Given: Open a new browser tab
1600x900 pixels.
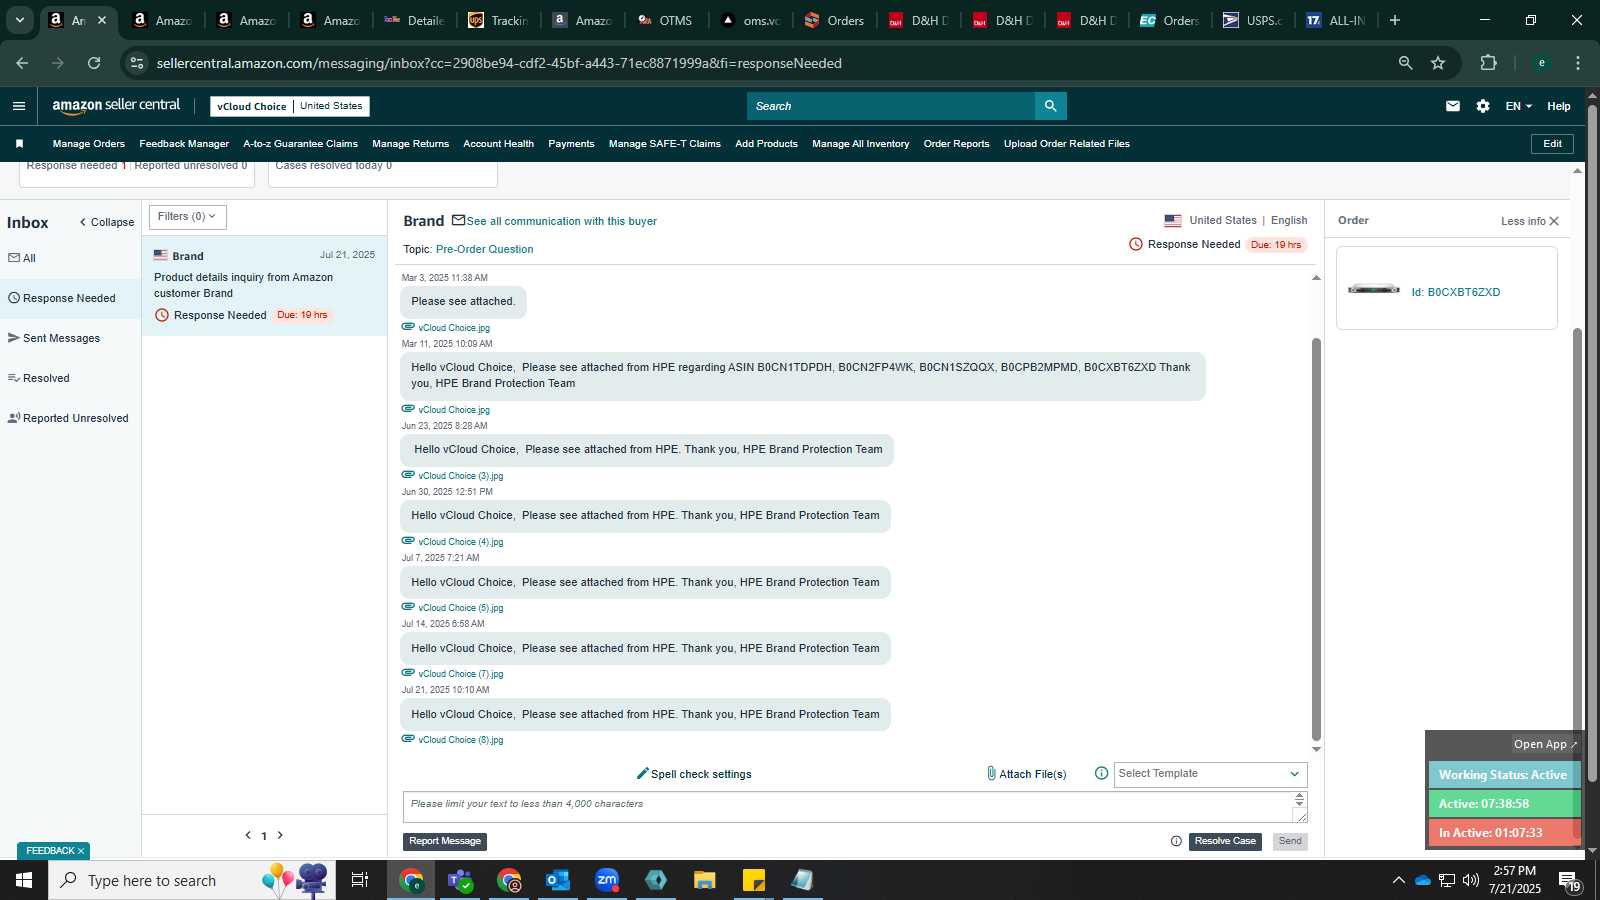Looking at the screenshot, I should [x=1395, y=20].
